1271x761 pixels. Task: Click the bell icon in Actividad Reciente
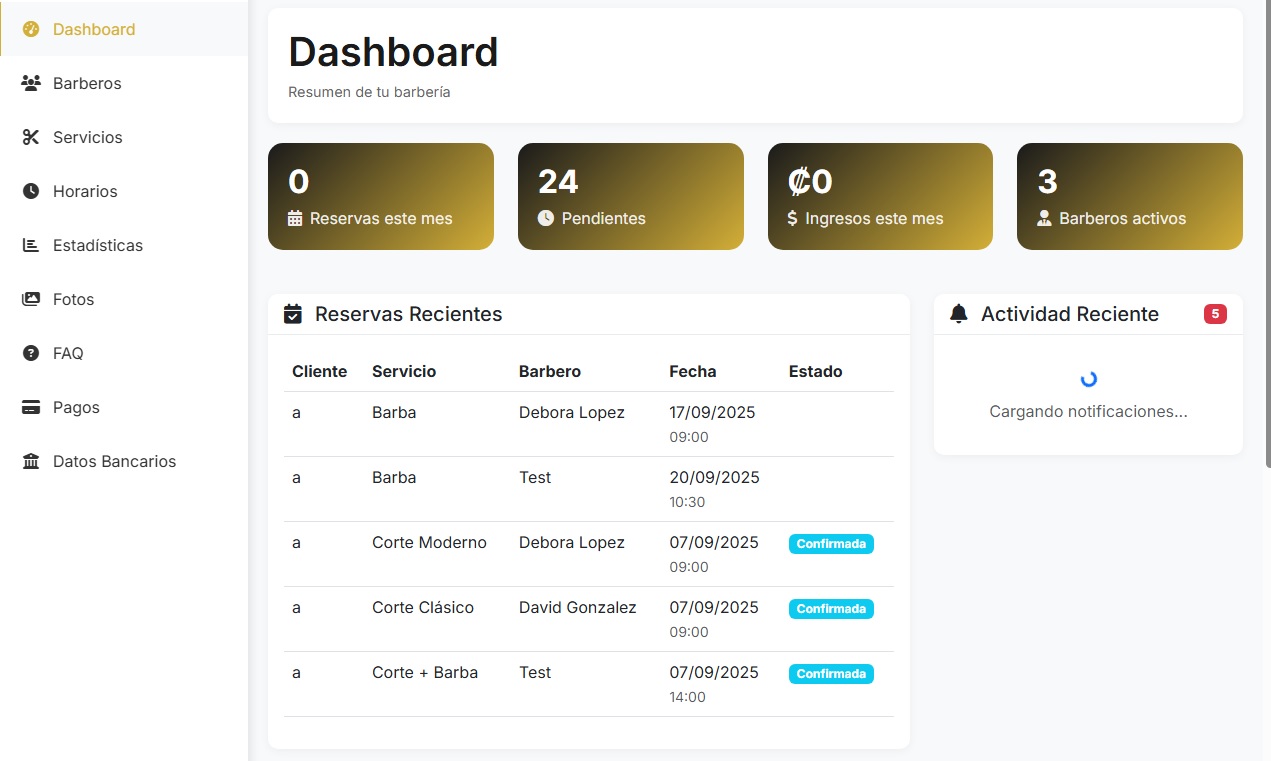(x=959, y=314)
